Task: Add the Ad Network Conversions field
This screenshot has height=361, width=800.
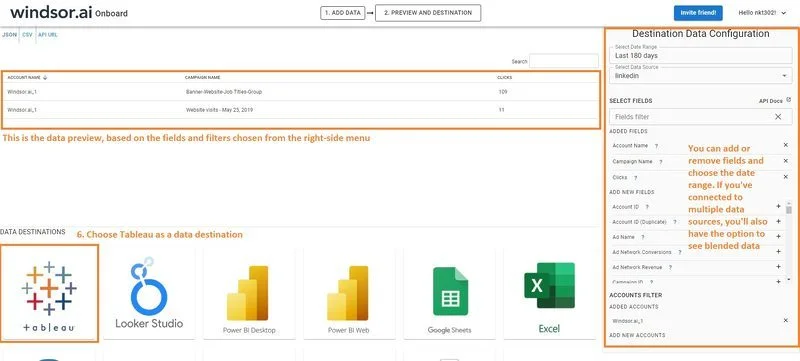Action: [778, 251]
